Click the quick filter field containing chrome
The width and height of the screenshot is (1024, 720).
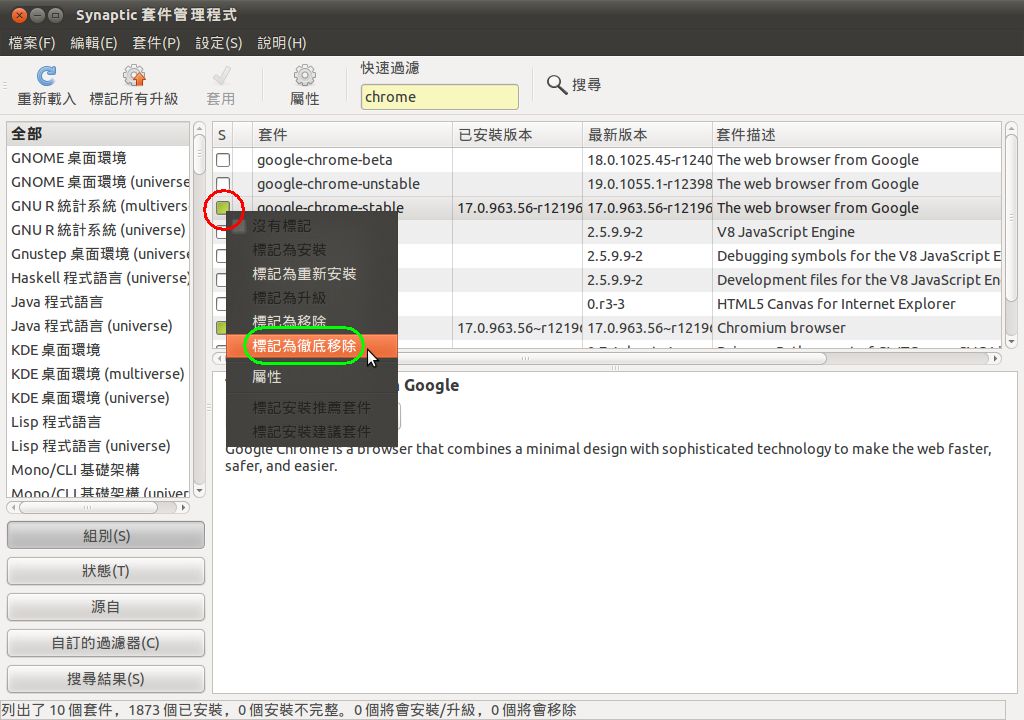439,97
